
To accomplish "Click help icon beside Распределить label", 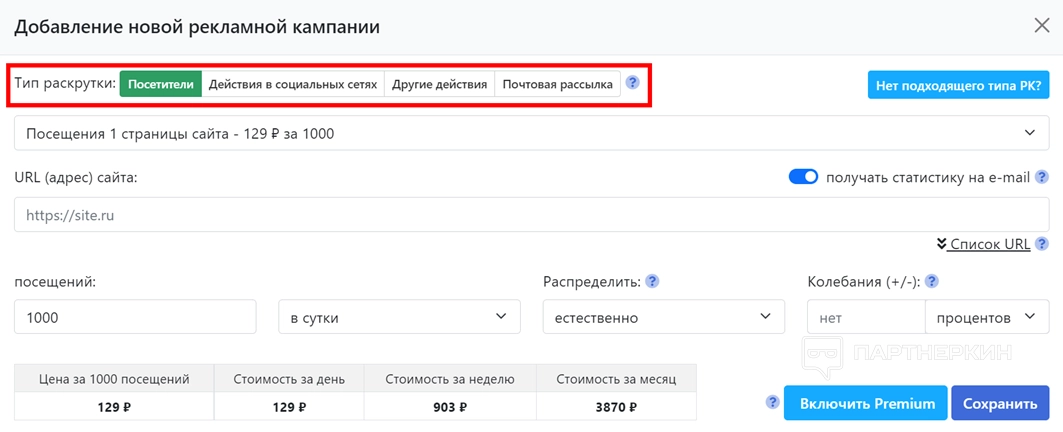I will (652, 281).
